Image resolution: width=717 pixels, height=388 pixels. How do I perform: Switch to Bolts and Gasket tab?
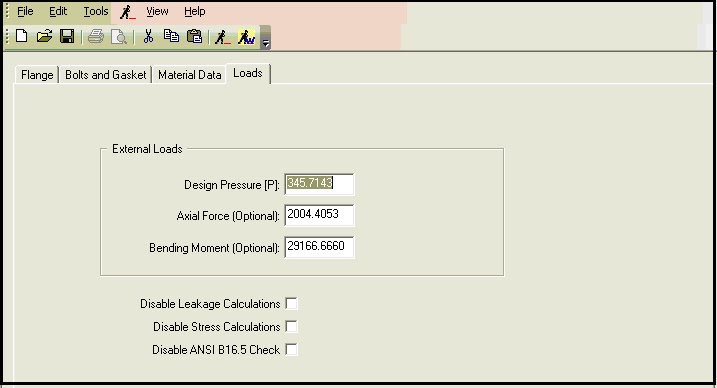tap(106, 75)
